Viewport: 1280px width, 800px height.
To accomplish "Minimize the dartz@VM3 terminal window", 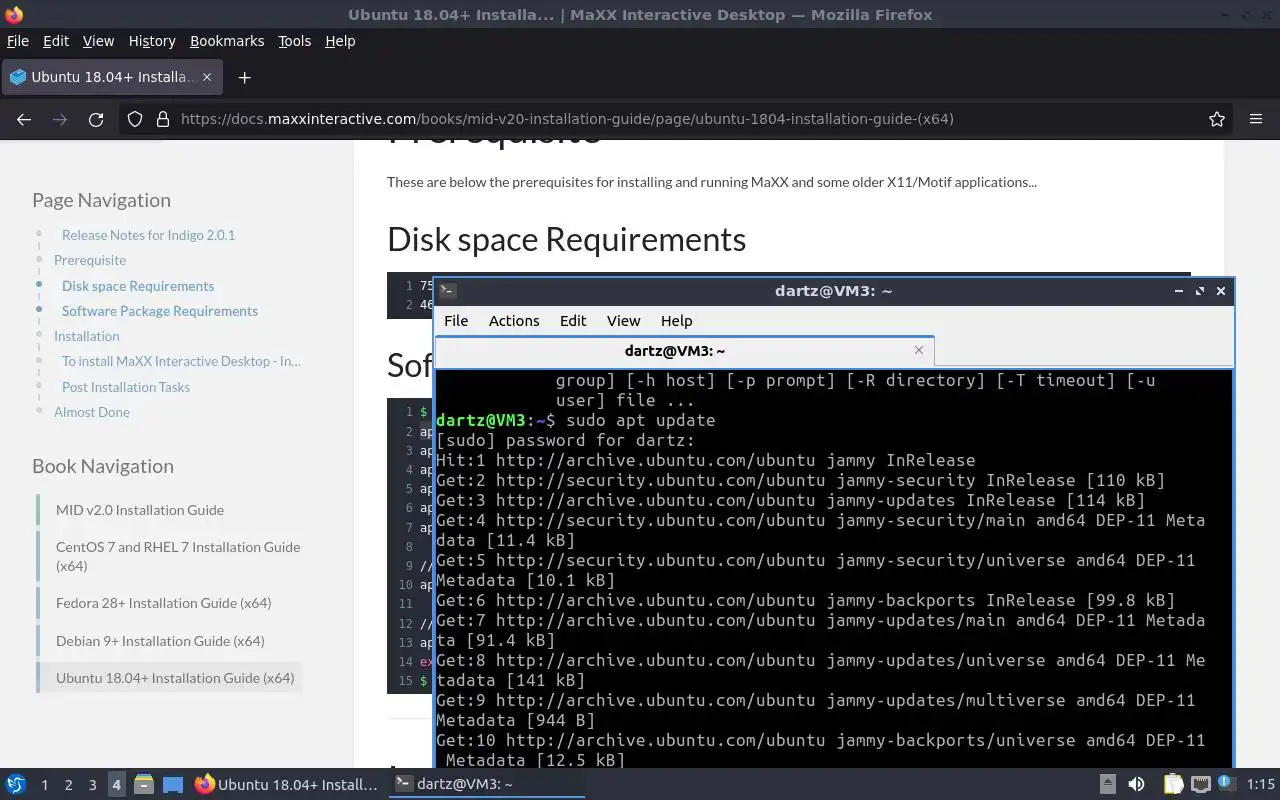I will coord(1179,291).
